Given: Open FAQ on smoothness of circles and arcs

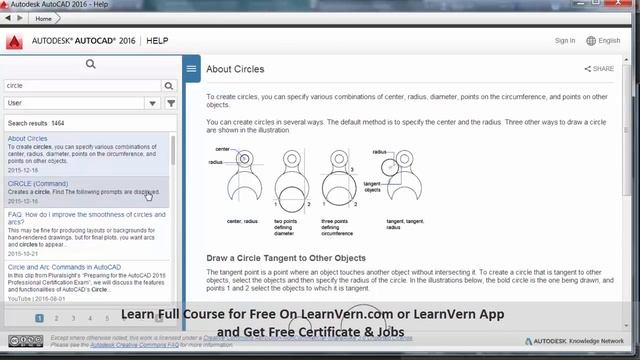Looking at the screenshot, I should 87,218.
